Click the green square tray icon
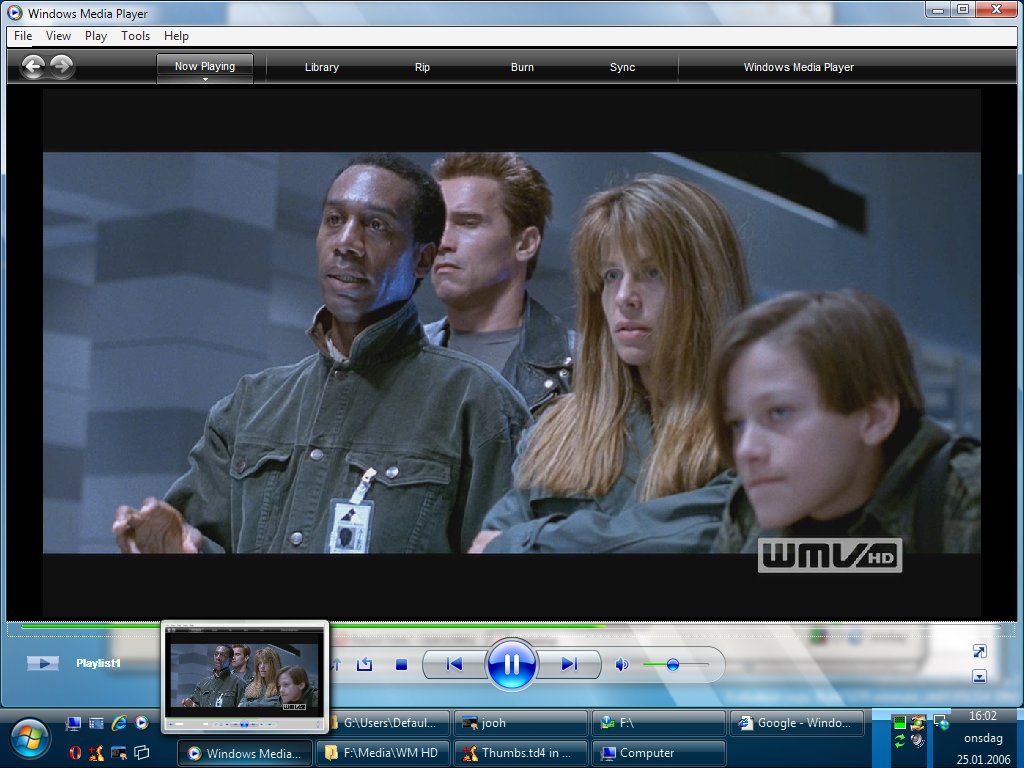1024x768 pixels. point(899,722)
